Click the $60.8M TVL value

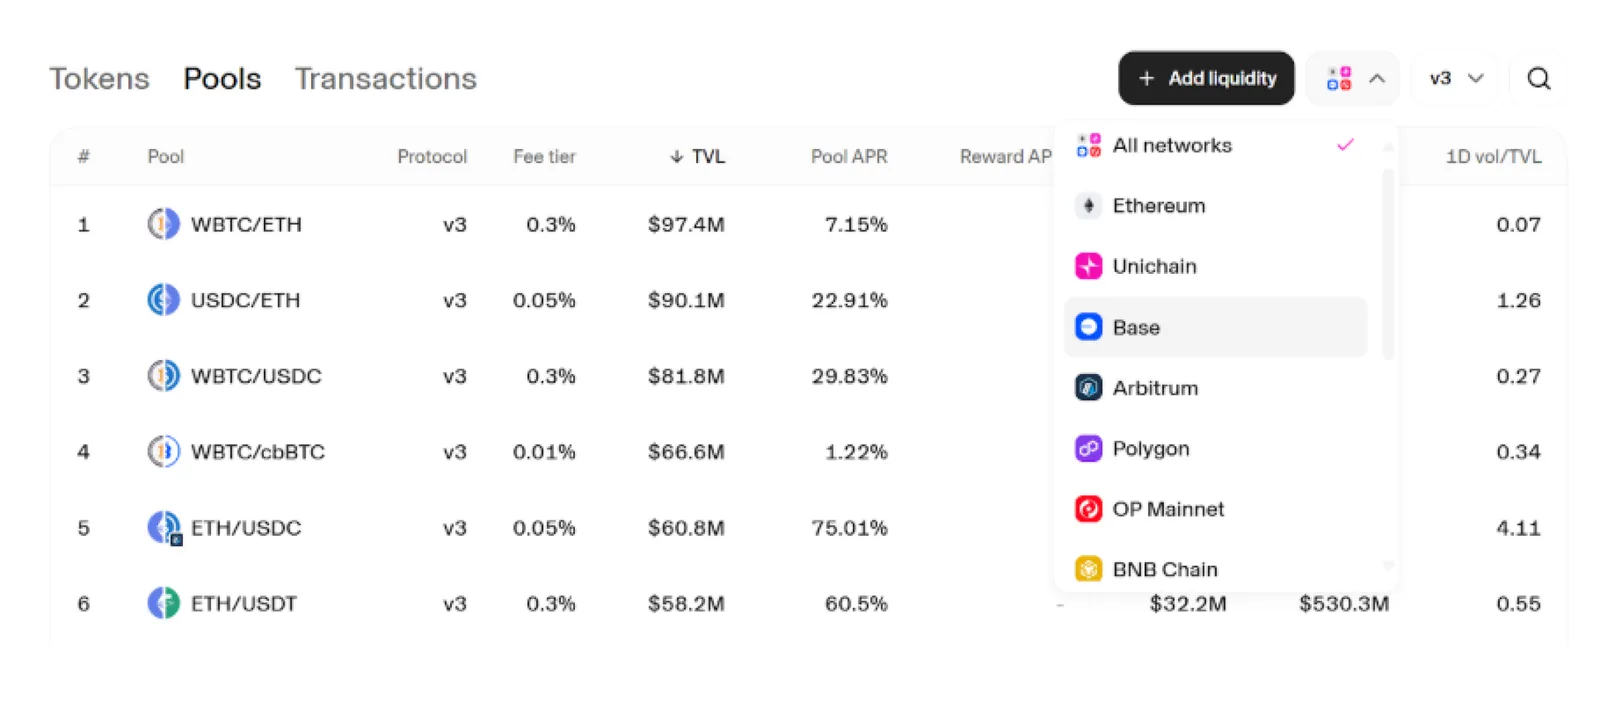coord(686,528)
